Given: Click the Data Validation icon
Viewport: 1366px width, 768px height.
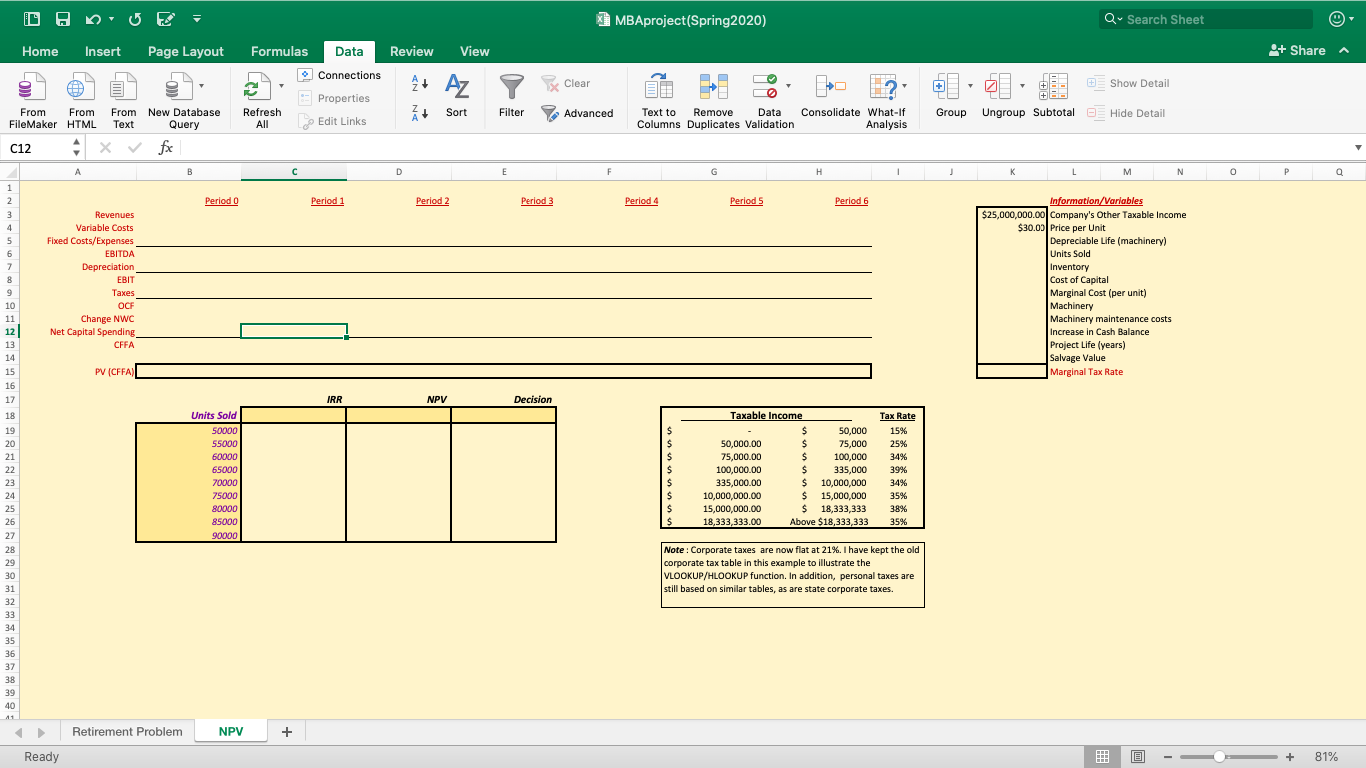Looking at the screenshot, I should point(765,87).
